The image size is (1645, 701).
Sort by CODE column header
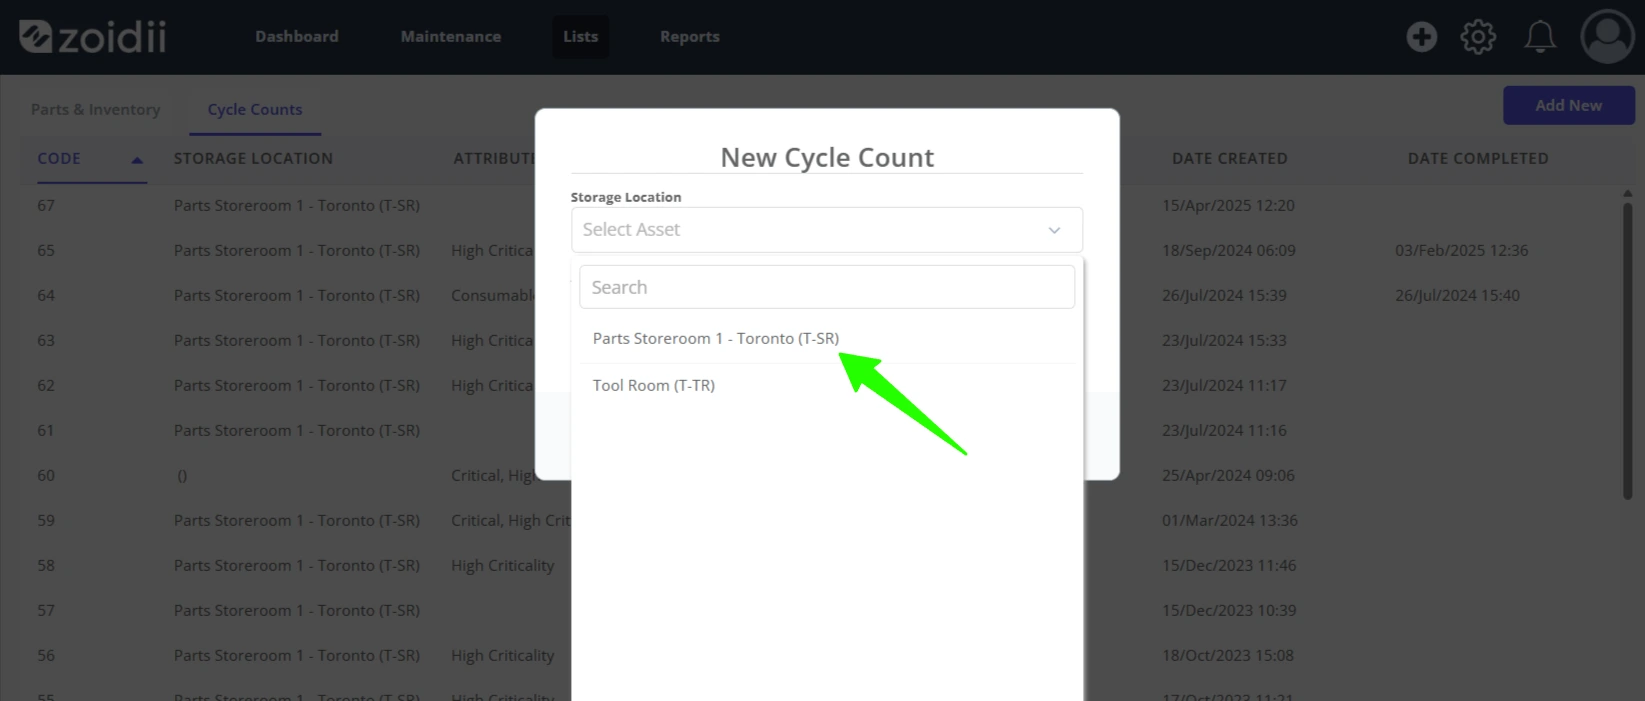59,159
